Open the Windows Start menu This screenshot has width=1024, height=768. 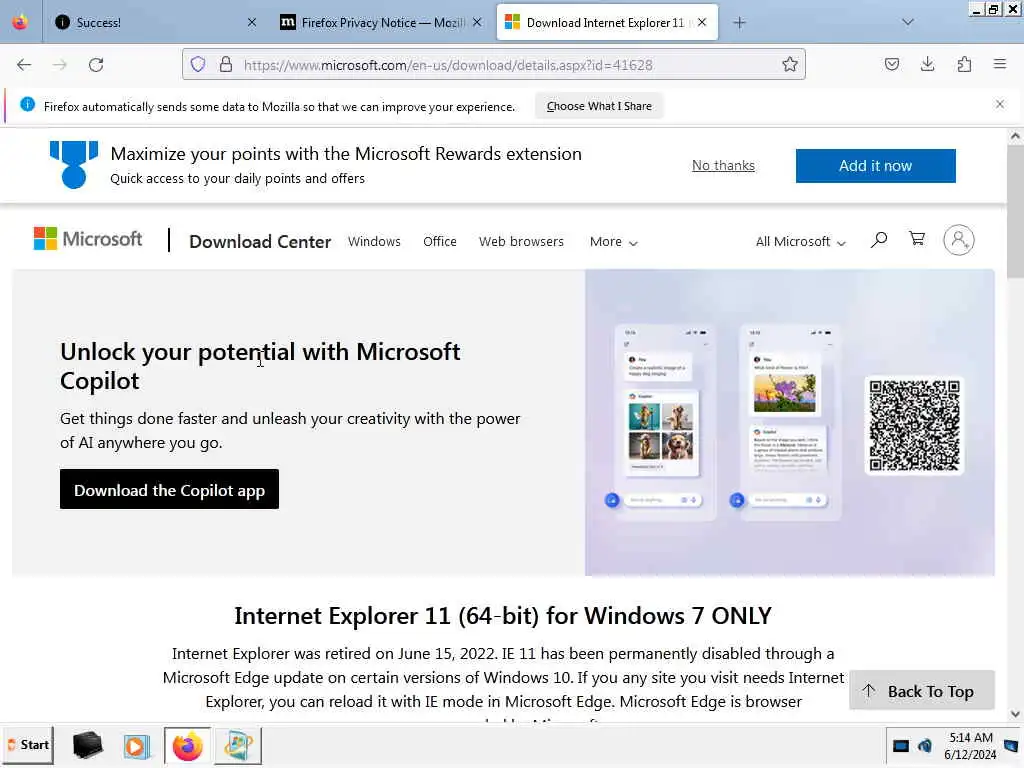[x=28, y=745]
